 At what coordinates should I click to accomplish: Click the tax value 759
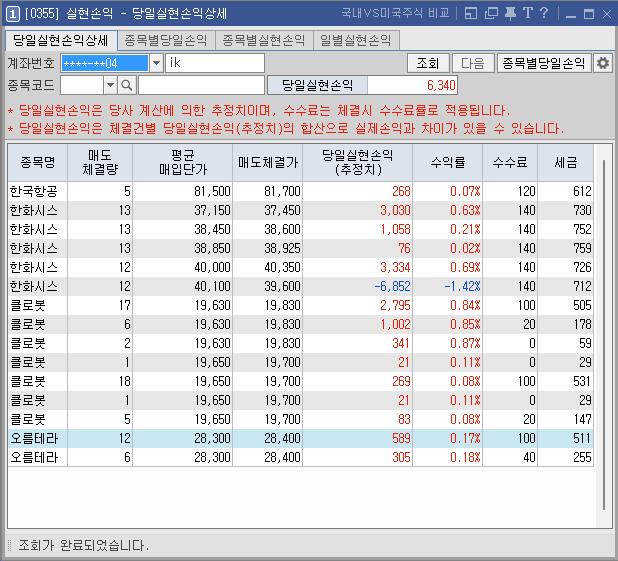[x=582, y=248]
